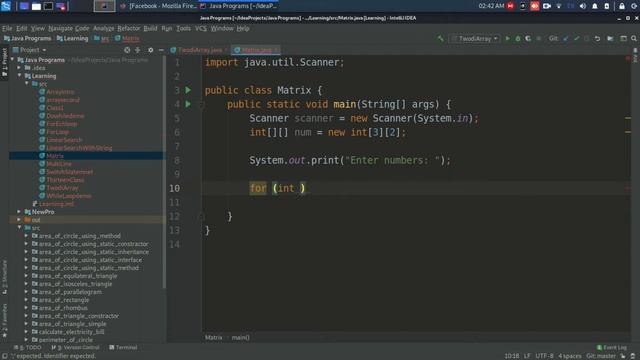Screen dimensions: 640x360
Task: Run class Matrix from the gutter arrow on line 3
Action: point(188,90)
